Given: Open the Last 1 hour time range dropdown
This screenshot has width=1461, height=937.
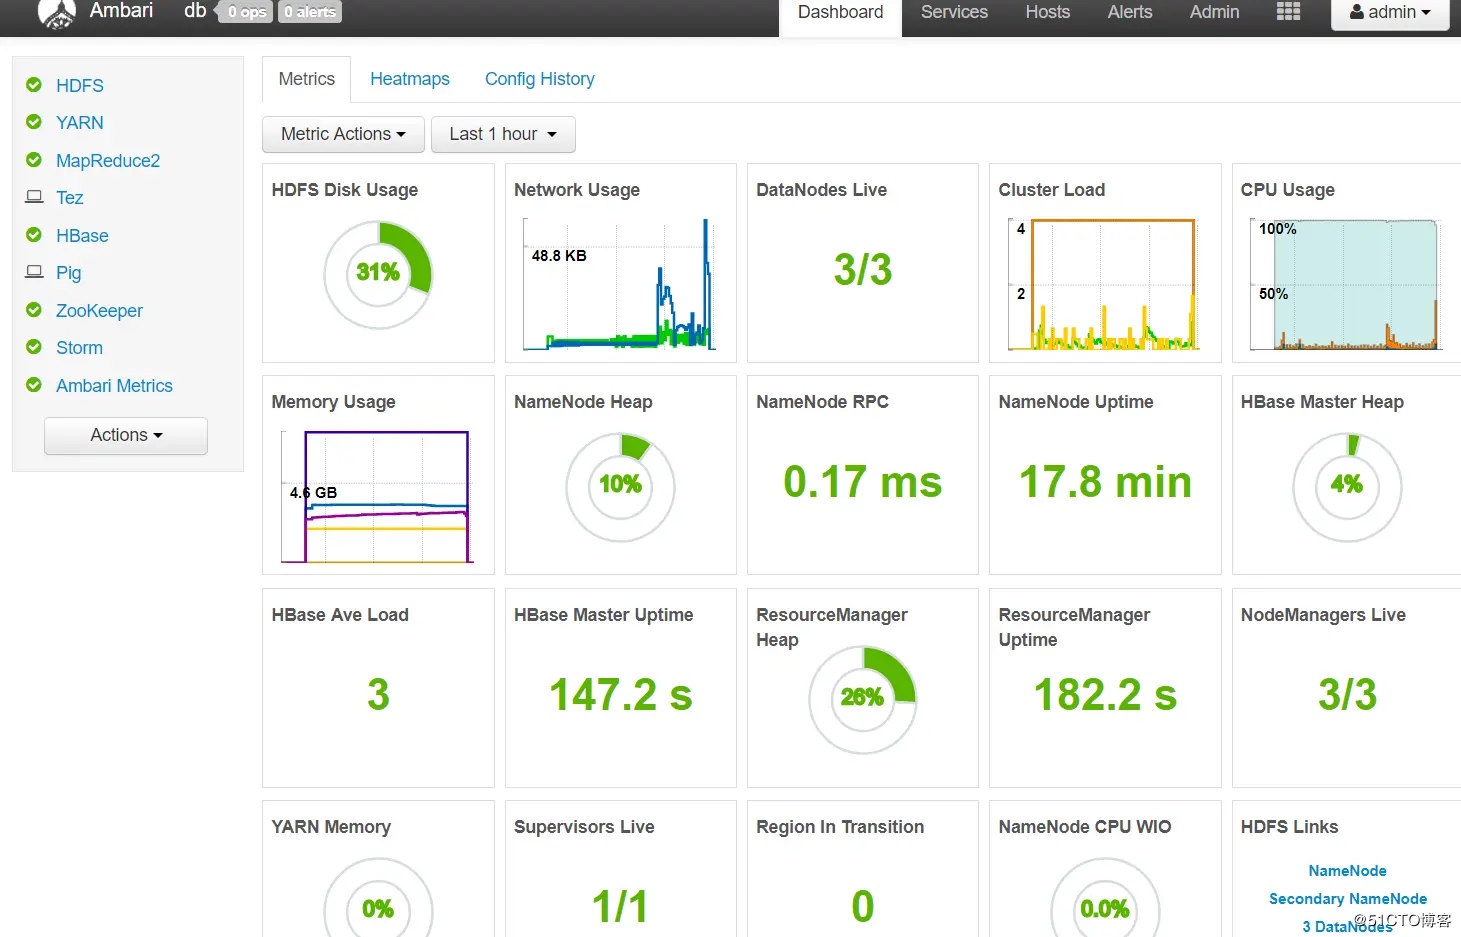Looking at the screenshot, I should (503, 134).
